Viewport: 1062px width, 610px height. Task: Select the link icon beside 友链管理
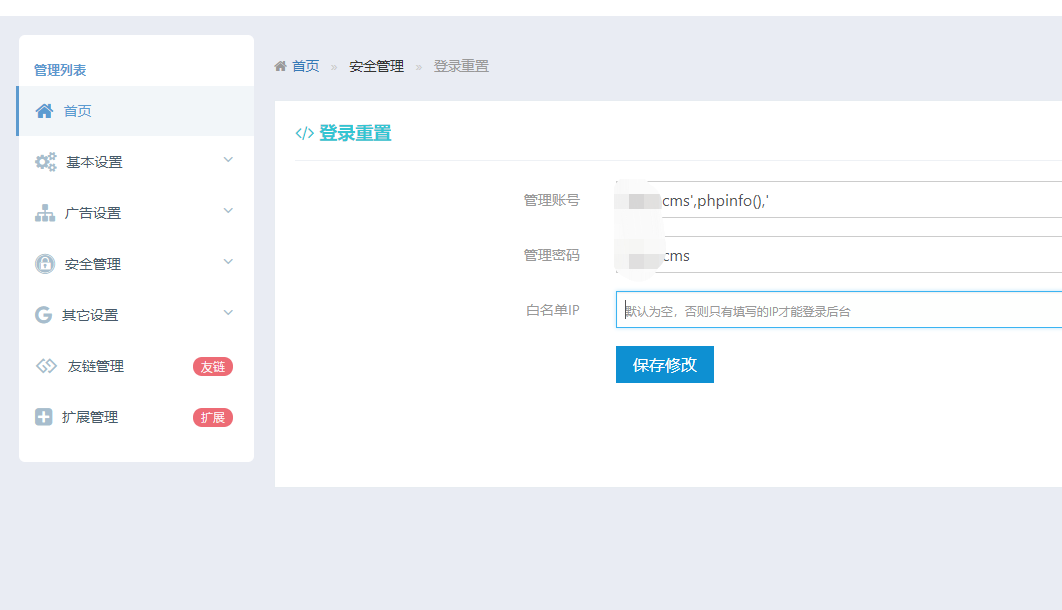pyautogui.click(x=44, y=366)
